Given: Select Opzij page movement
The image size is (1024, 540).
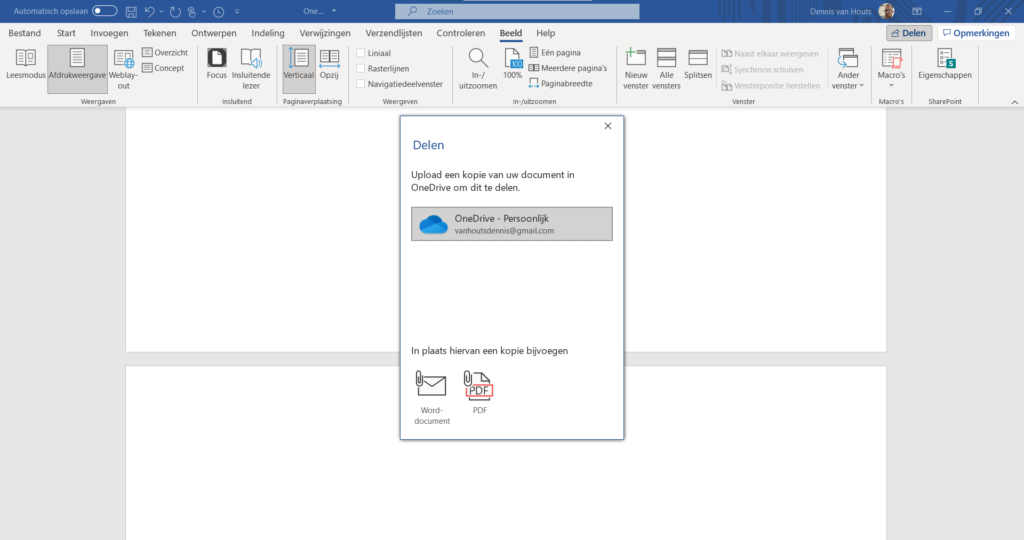Looking at the screenshot, I should pyautogui.click(x=329, y=65).
